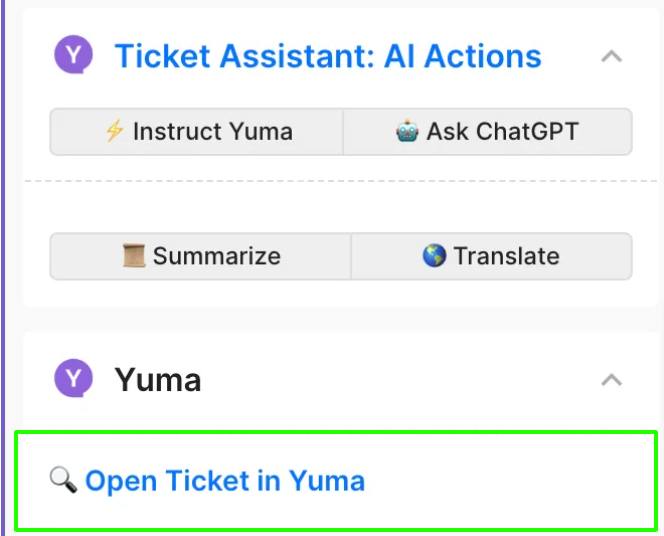Collapse the Yuma section with its chevron
This screenshot has height=536, width=664.
click(611, 380)
